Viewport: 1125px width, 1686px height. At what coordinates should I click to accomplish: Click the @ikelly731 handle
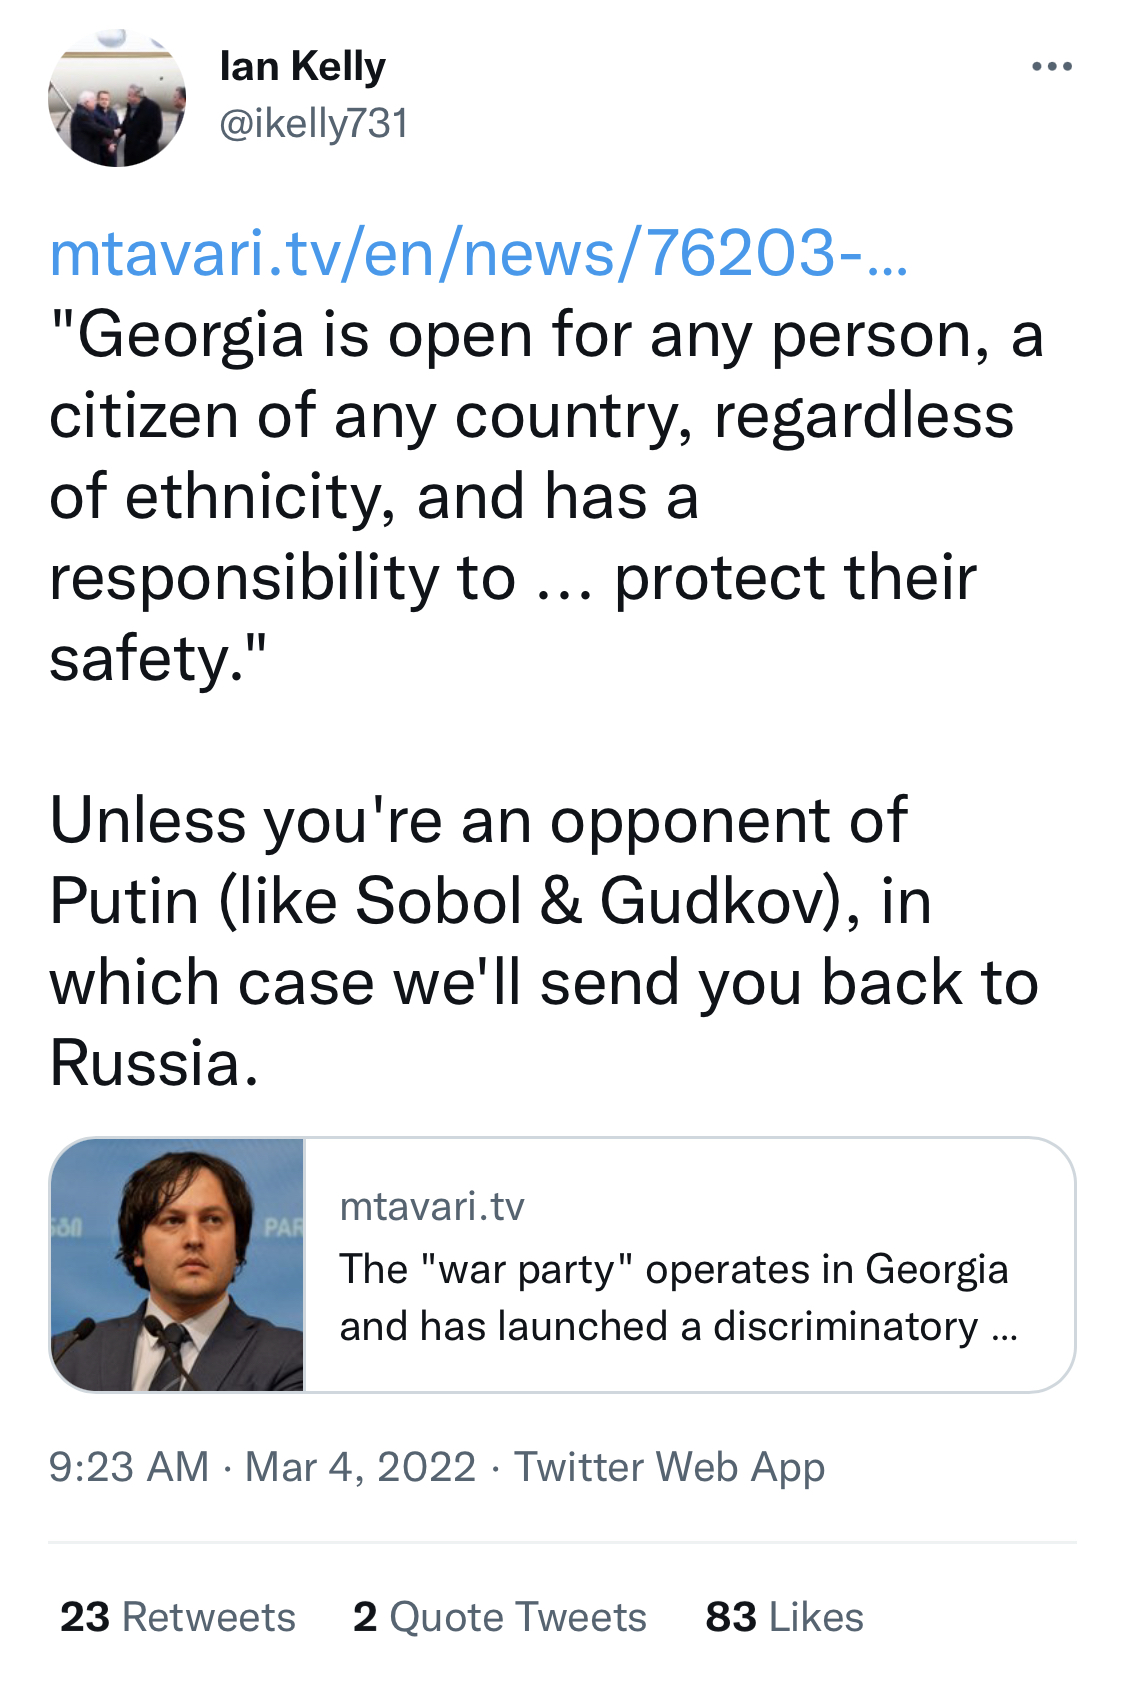[313, 124]
